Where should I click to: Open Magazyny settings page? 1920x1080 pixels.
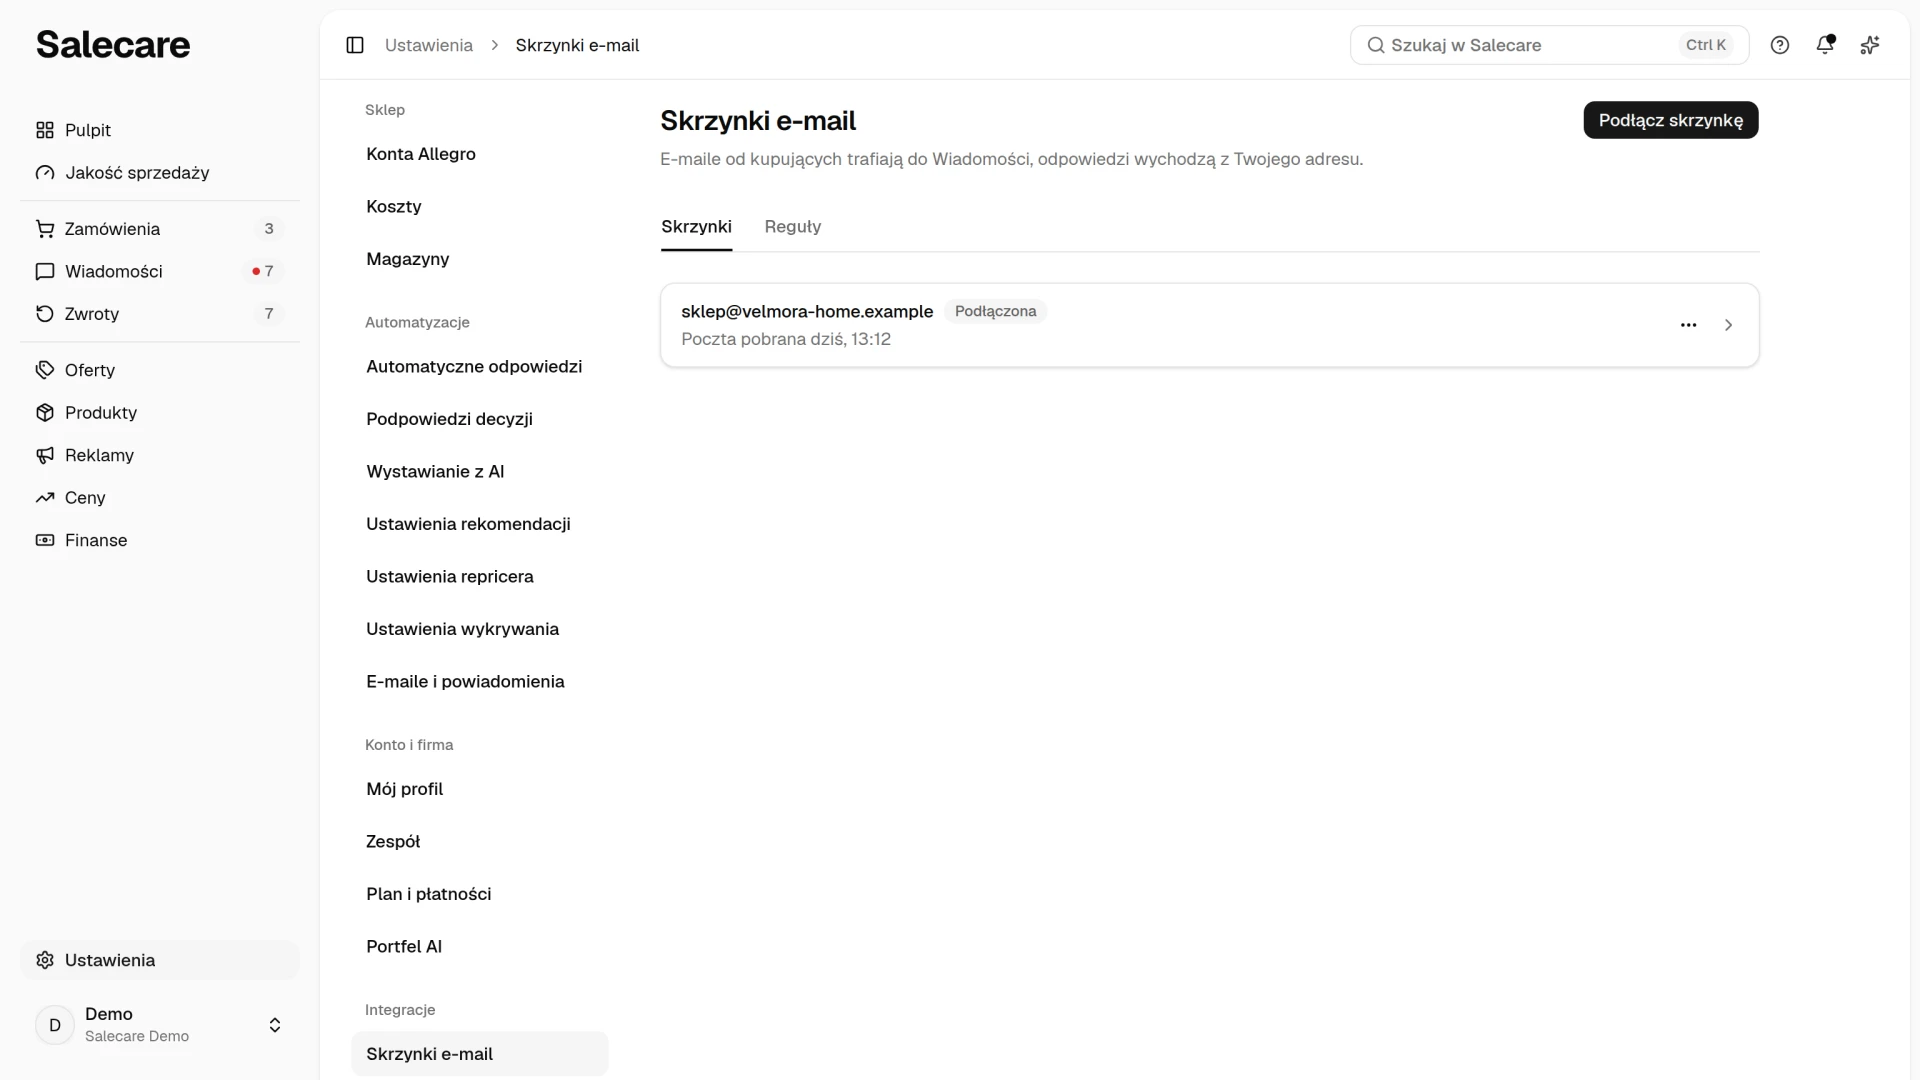click(x=480, y=259)
